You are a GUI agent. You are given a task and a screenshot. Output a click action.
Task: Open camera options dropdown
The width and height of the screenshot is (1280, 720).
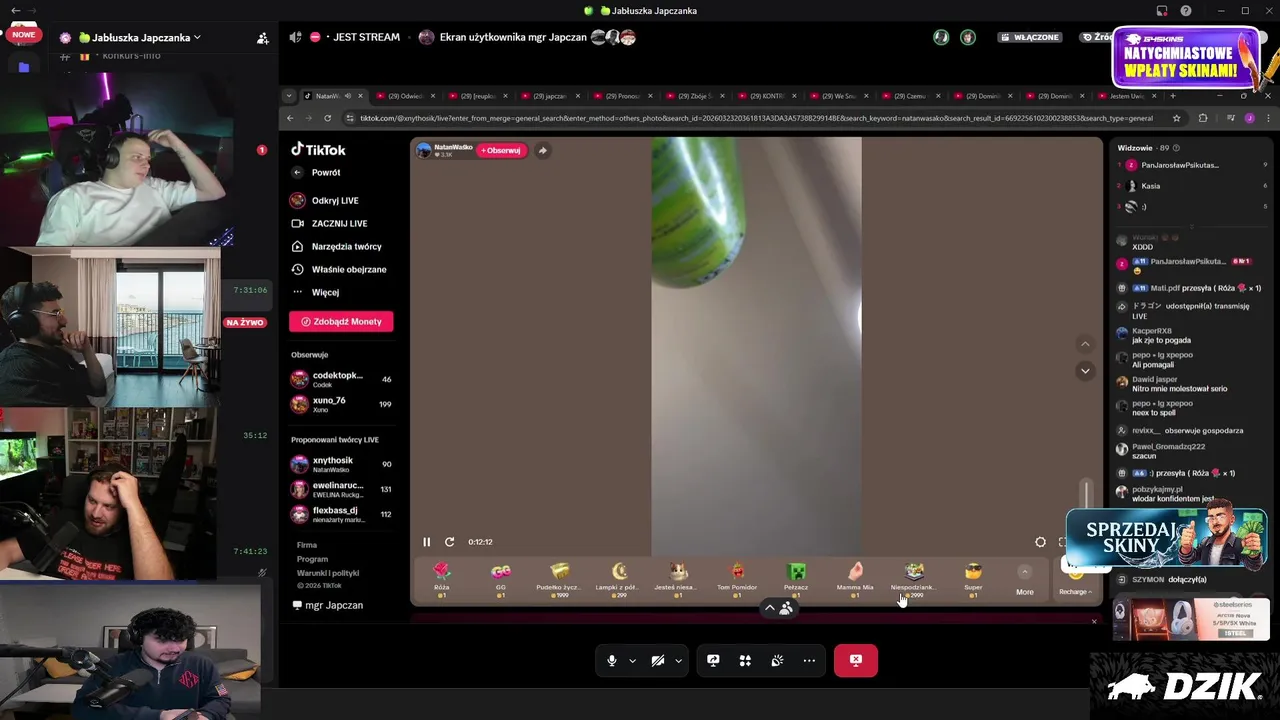pos(678,660)
